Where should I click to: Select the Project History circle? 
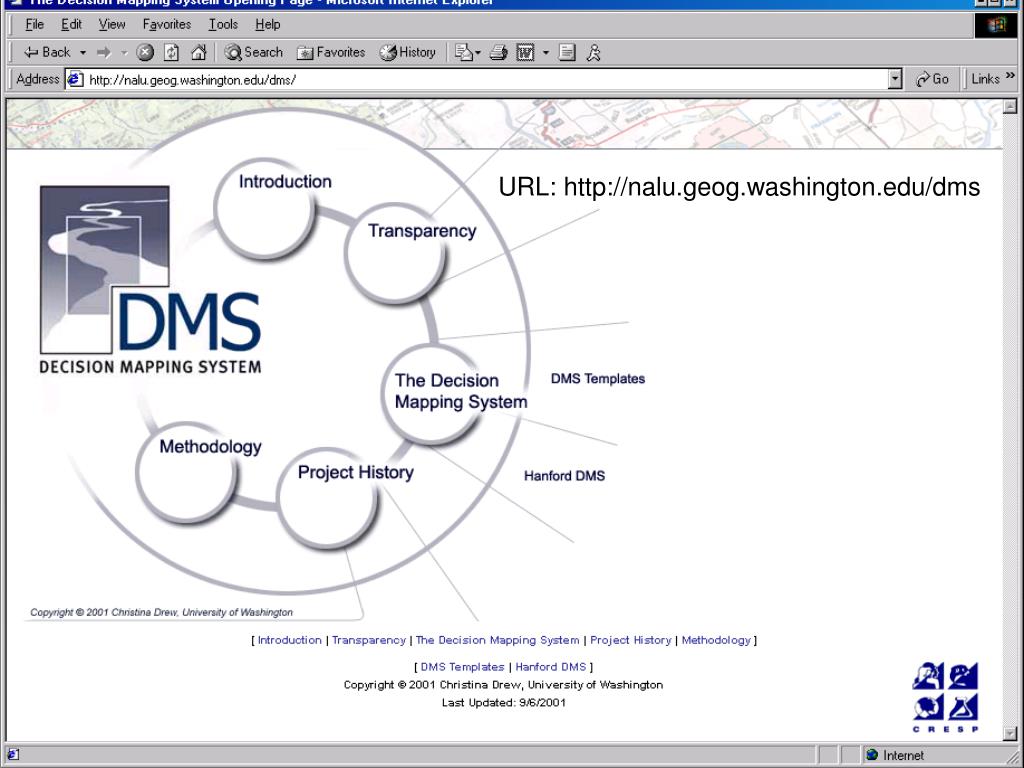327,499
